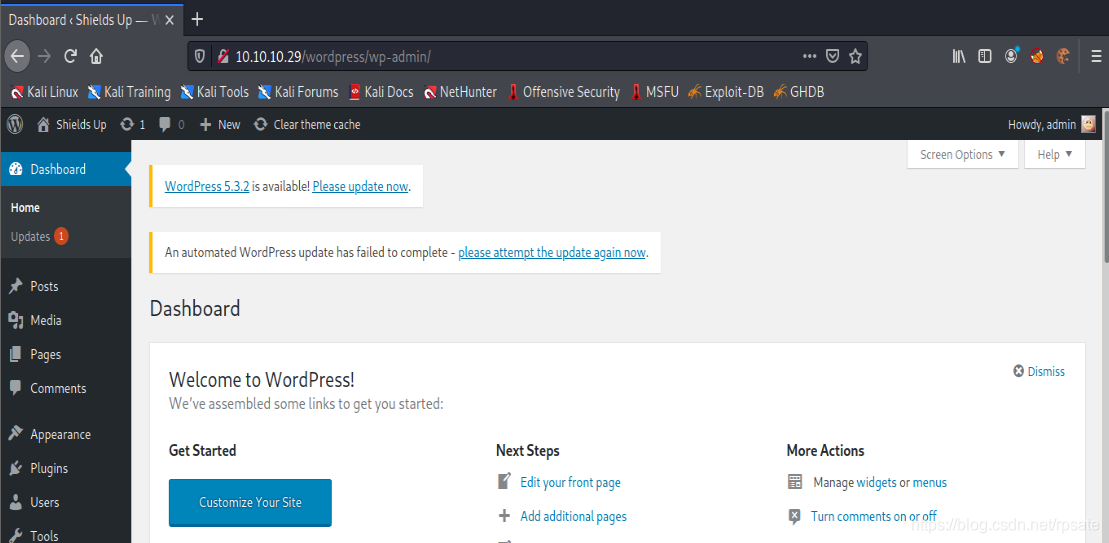Open the Add additional pages link

[x=574, y=516]
